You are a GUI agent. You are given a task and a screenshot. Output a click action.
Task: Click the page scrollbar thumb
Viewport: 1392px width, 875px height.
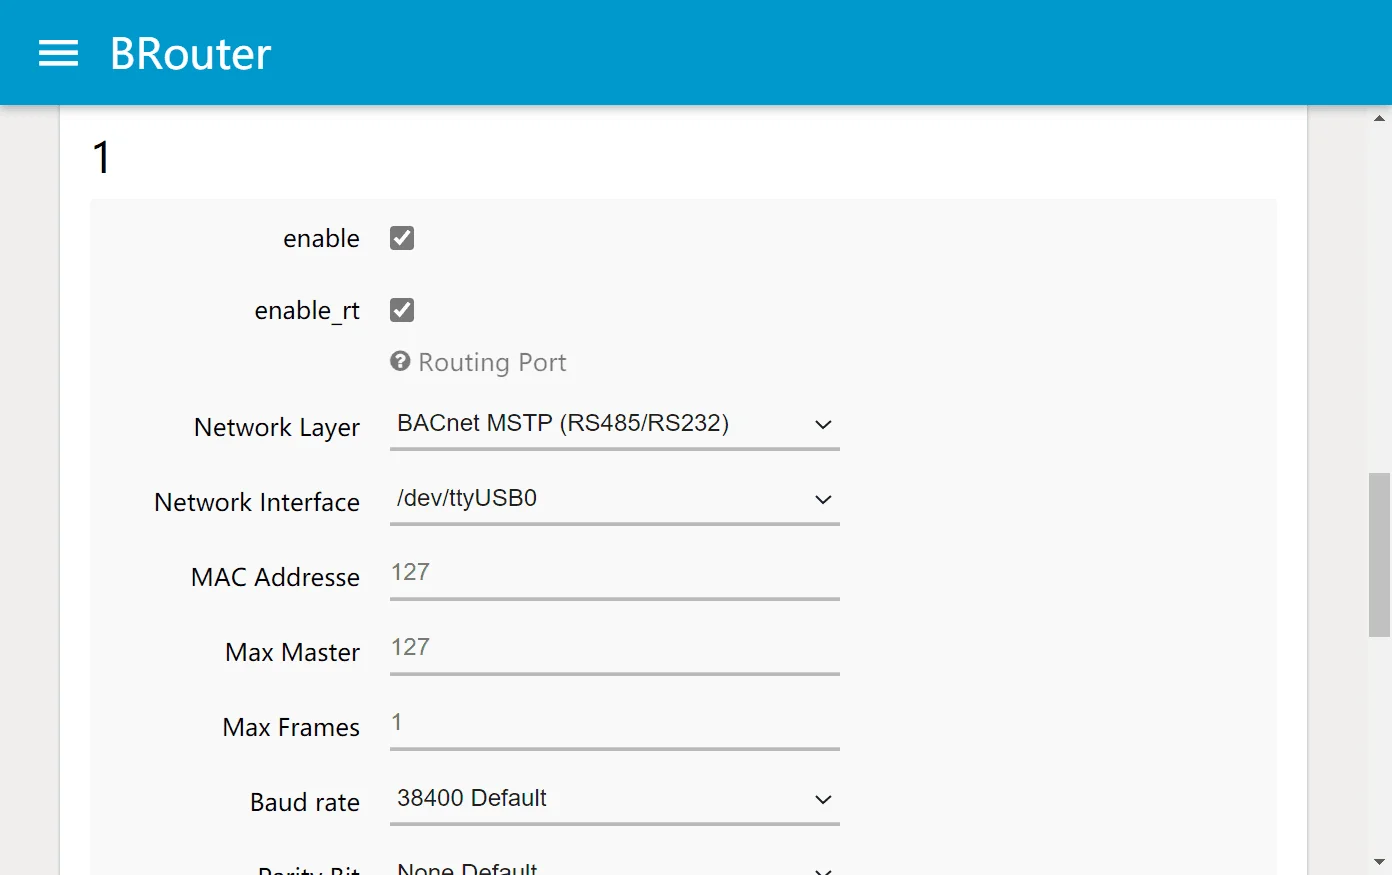pos(1379,555)
